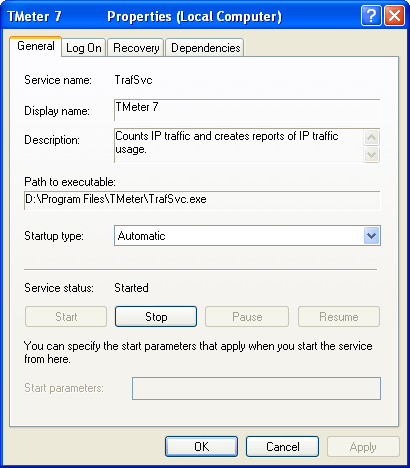Click the start parameters instruction text

point(198,353)
